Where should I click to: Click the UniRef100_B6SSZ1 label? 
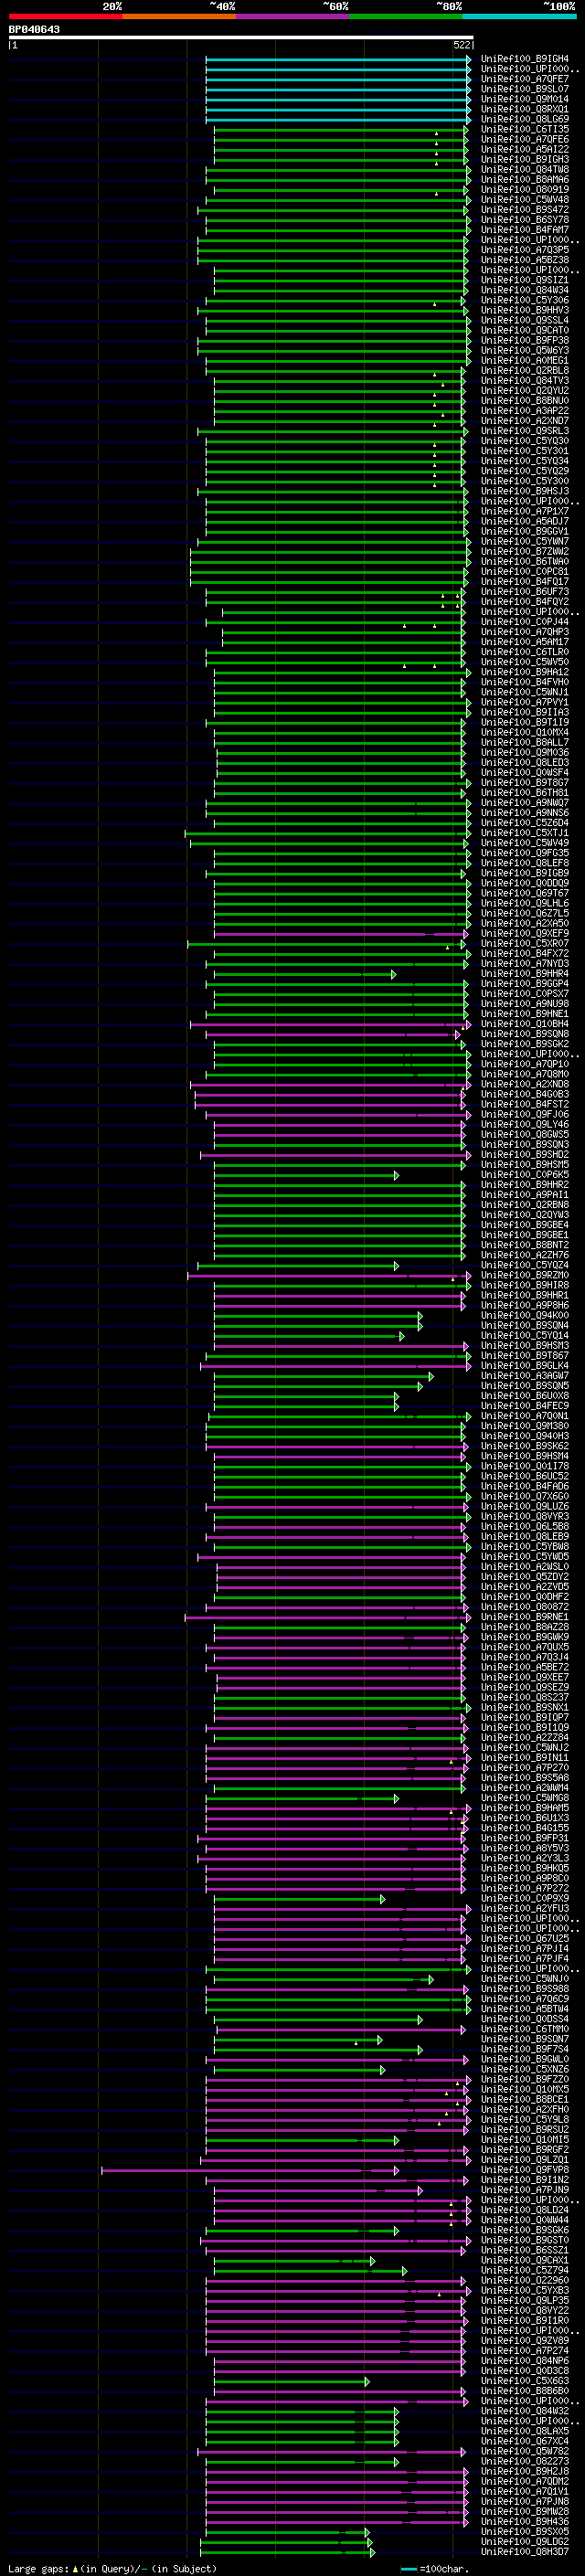click(524, 2251)
